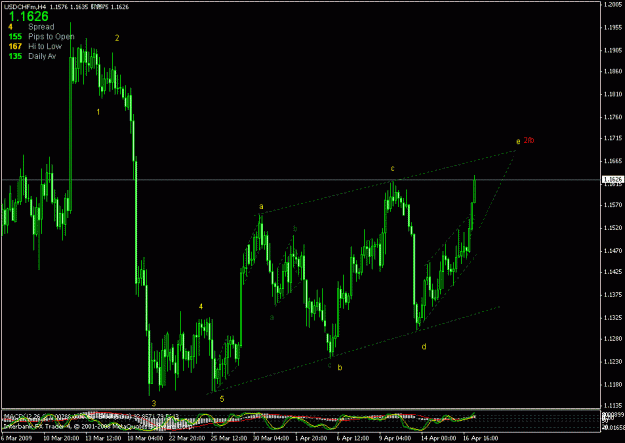Image resolution: width=625 pixels, height=443 pixels.
Task: Select the 6 Apr 12:00 time axis label
Action: (x=353, y=438)
